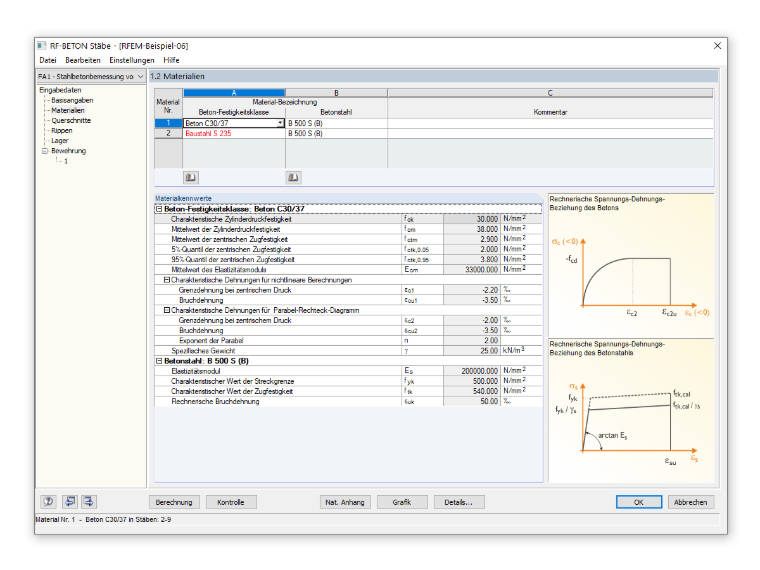Image resolution: width=760 pixels, height=570 pixels.
Task: Click Abbrechen button
Action: click(690, 502)
